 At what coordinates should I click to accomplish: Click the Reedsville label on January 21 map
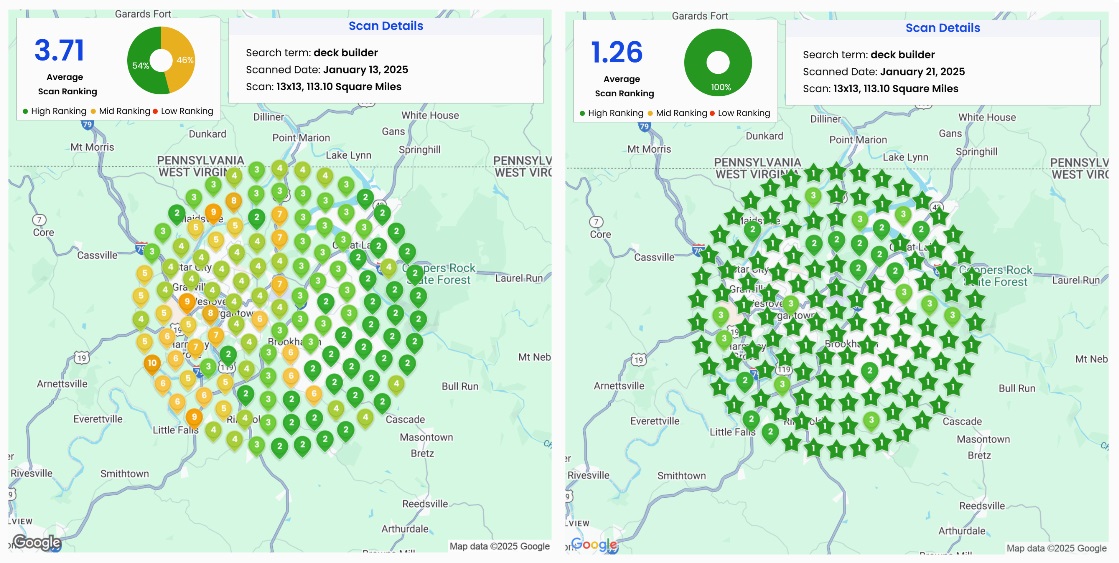tap(982, 505)
